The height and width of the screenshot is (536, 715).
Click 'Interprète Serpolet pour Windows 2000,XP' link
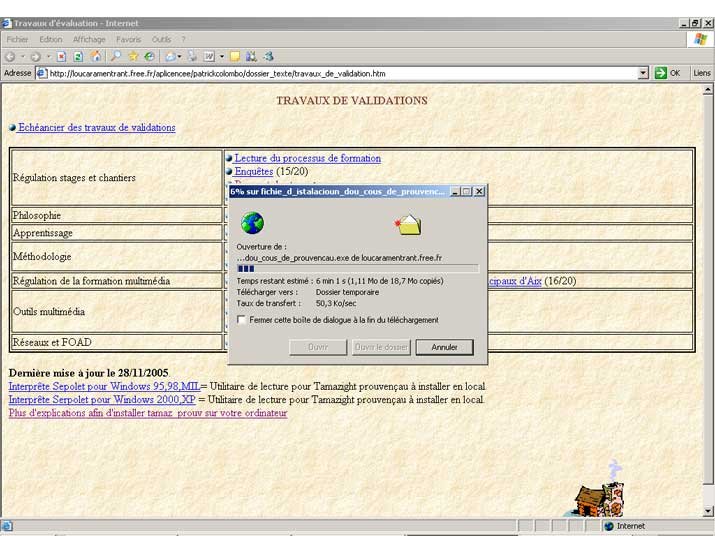102,400
